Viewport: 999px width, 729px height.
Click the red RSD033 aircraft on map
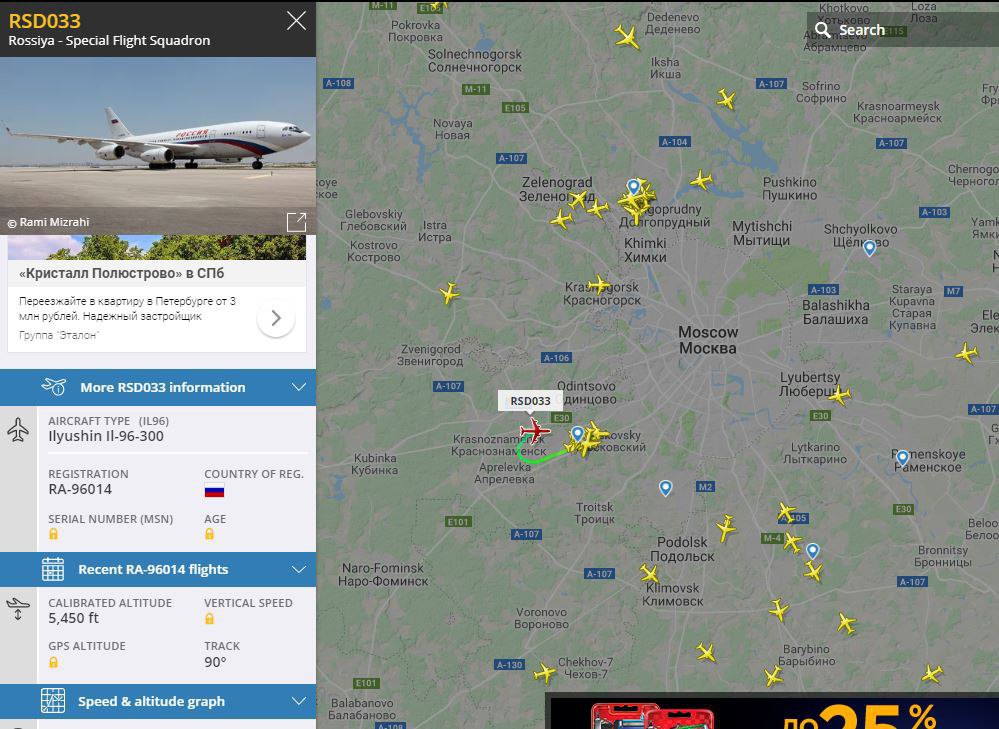pyautogui.click(x=534, y=430)
